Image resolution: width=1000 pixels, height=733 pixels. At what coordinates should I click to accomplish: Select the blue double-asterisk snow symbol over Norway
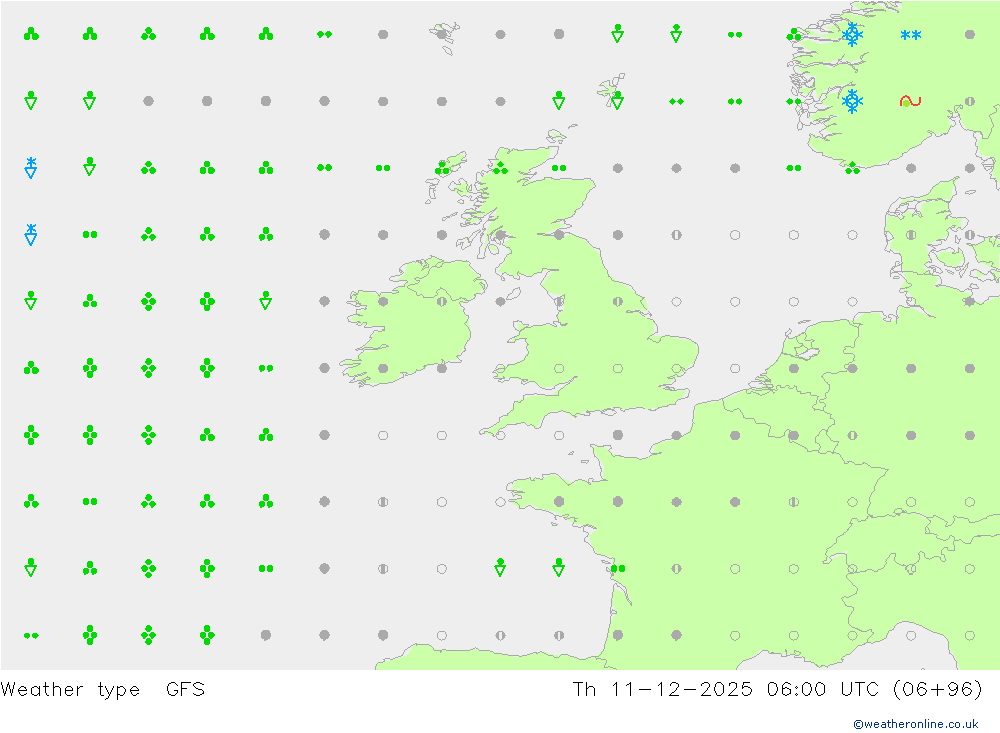coord(910,34)
